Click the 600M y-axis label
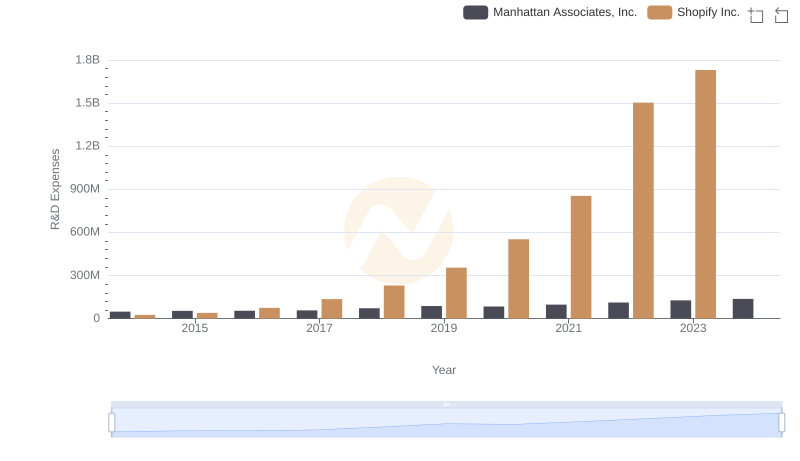This screenshot has width=800, height=461. pos(85,232)
